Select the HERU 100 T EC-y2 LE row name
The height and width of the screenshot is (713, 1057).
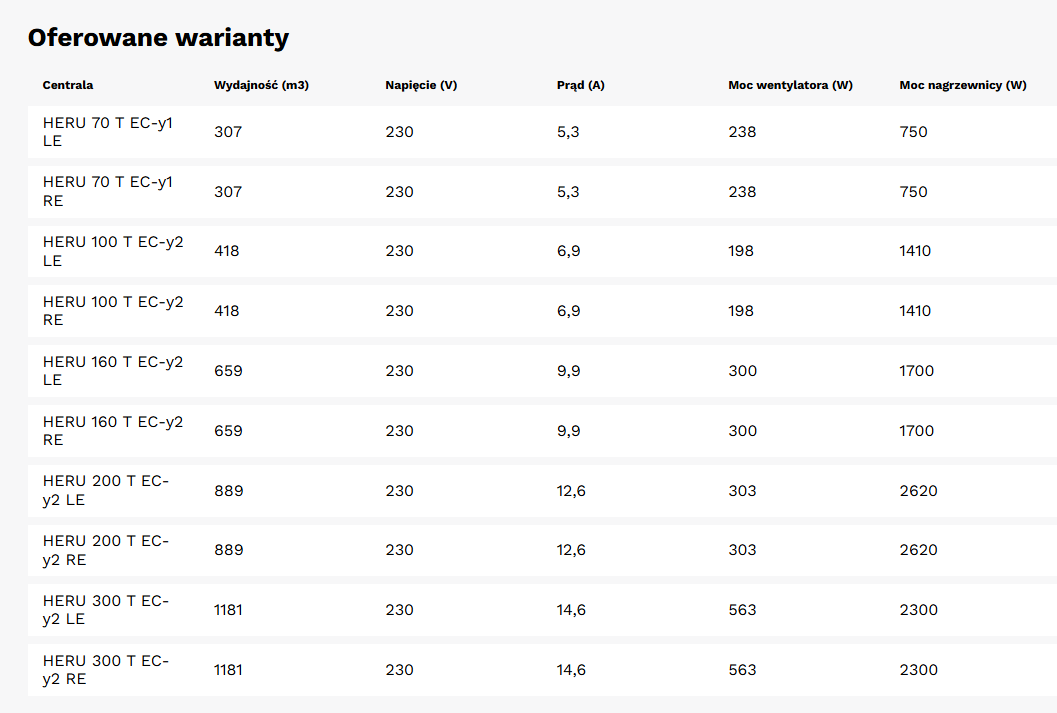coord(113,251)
